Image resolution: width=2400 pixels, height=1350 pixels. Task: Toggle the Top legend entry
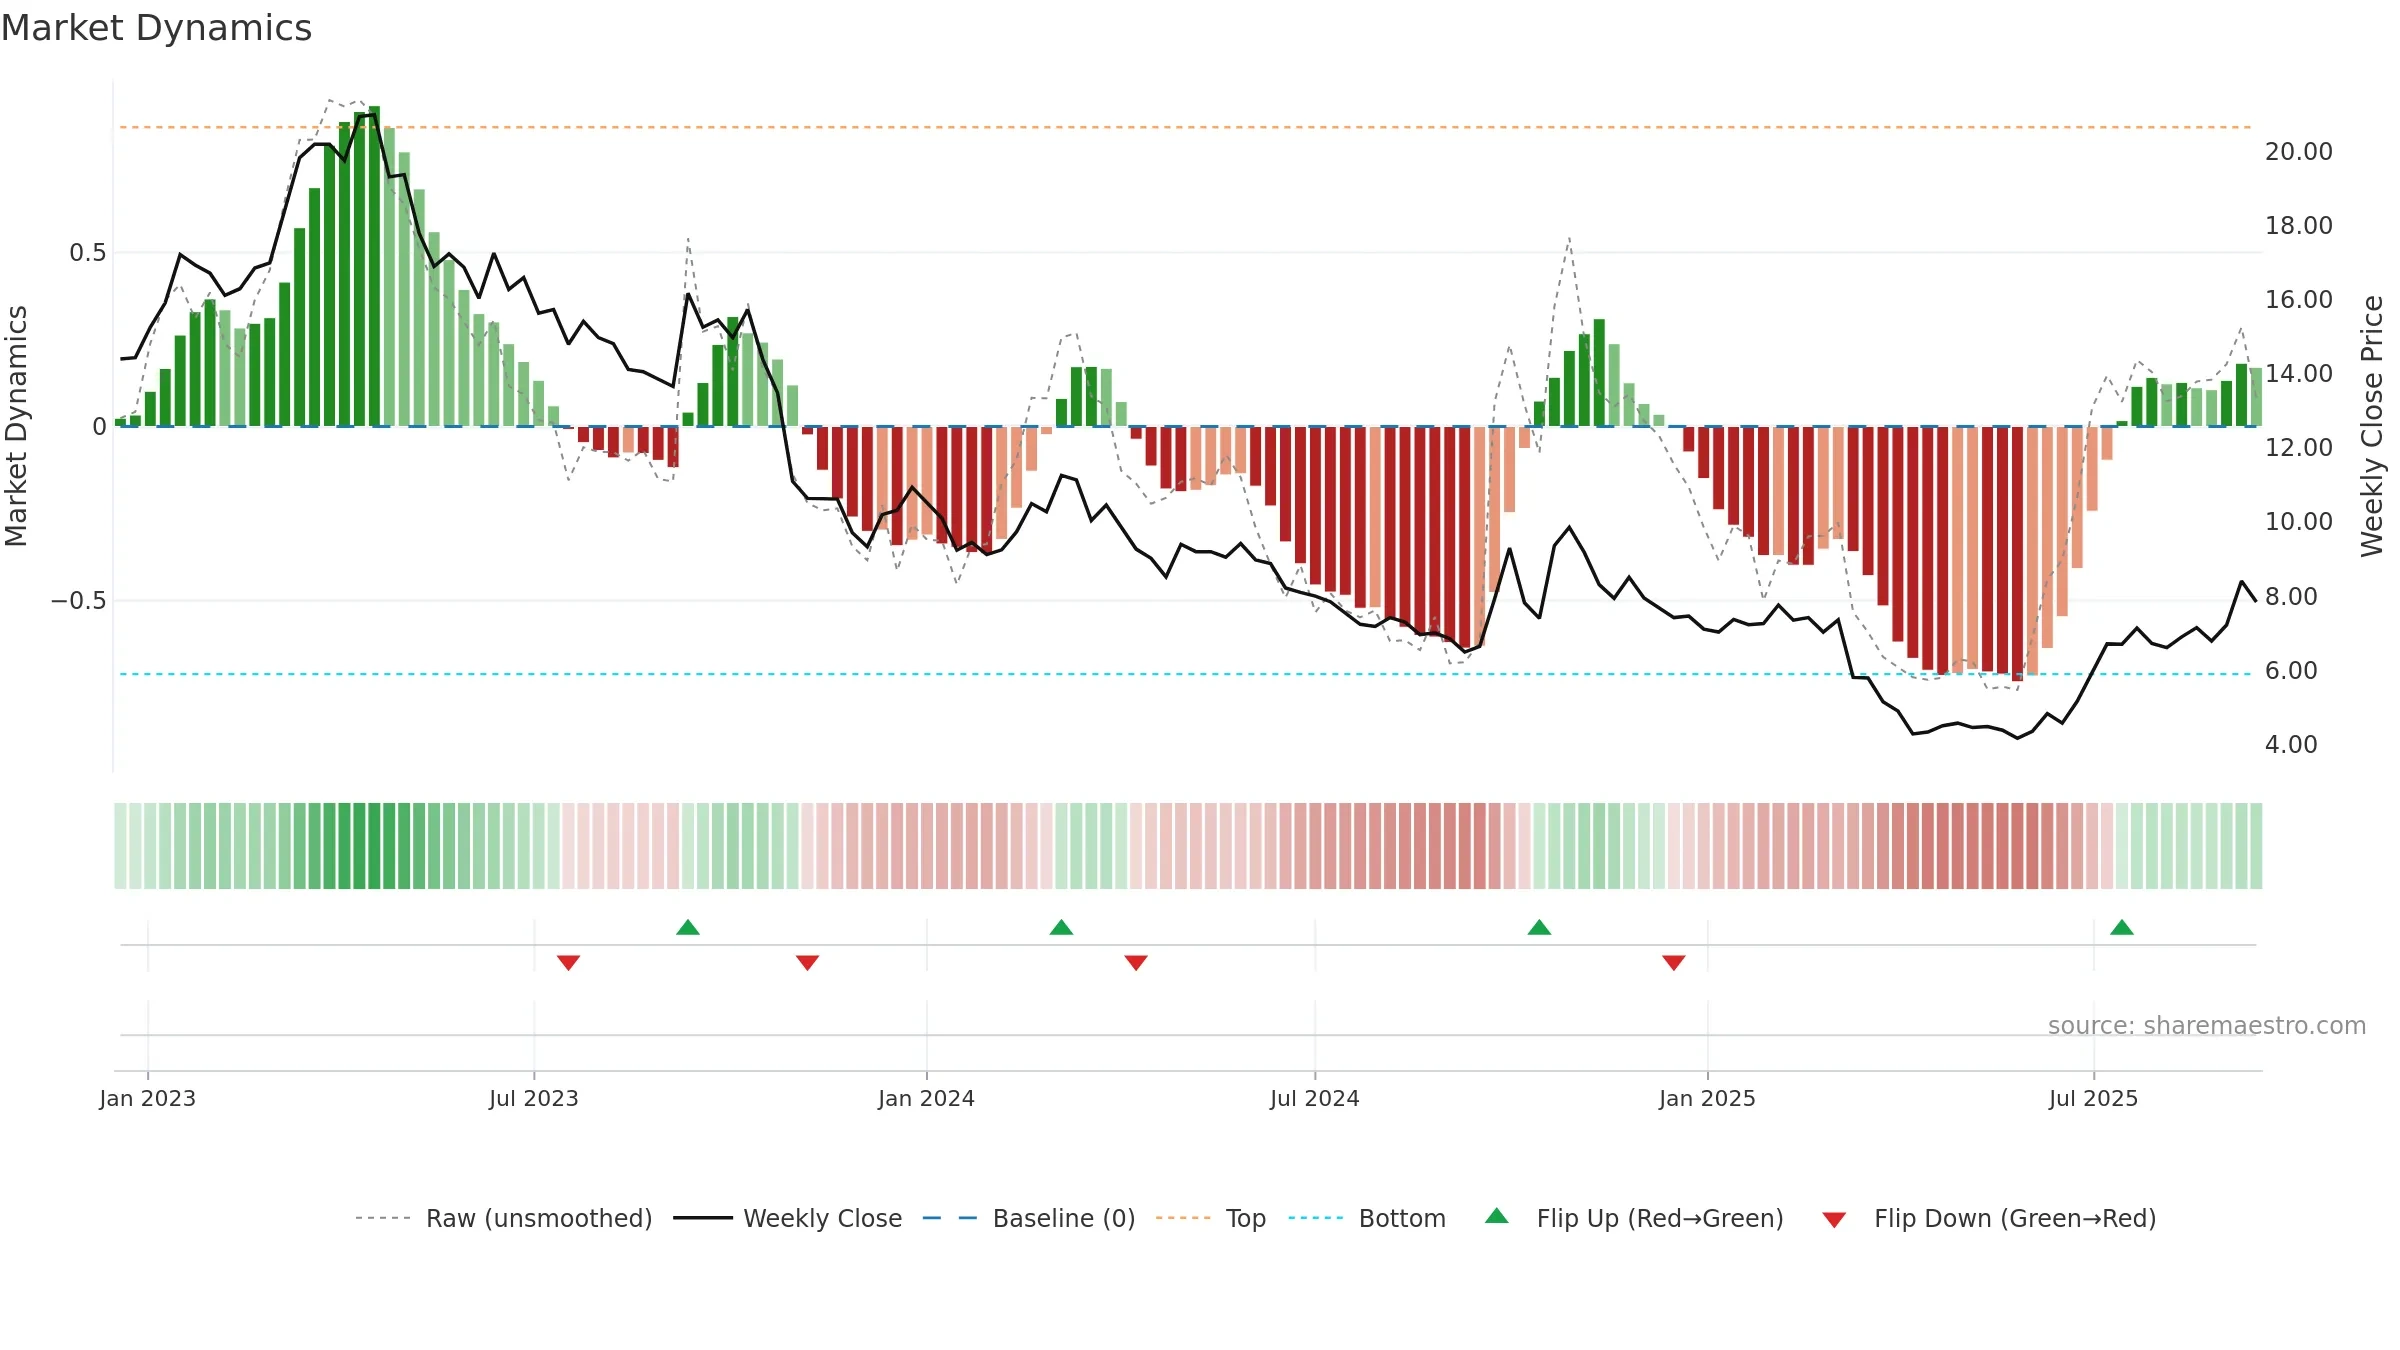pyautogui.click(x=1211, y=1218)
